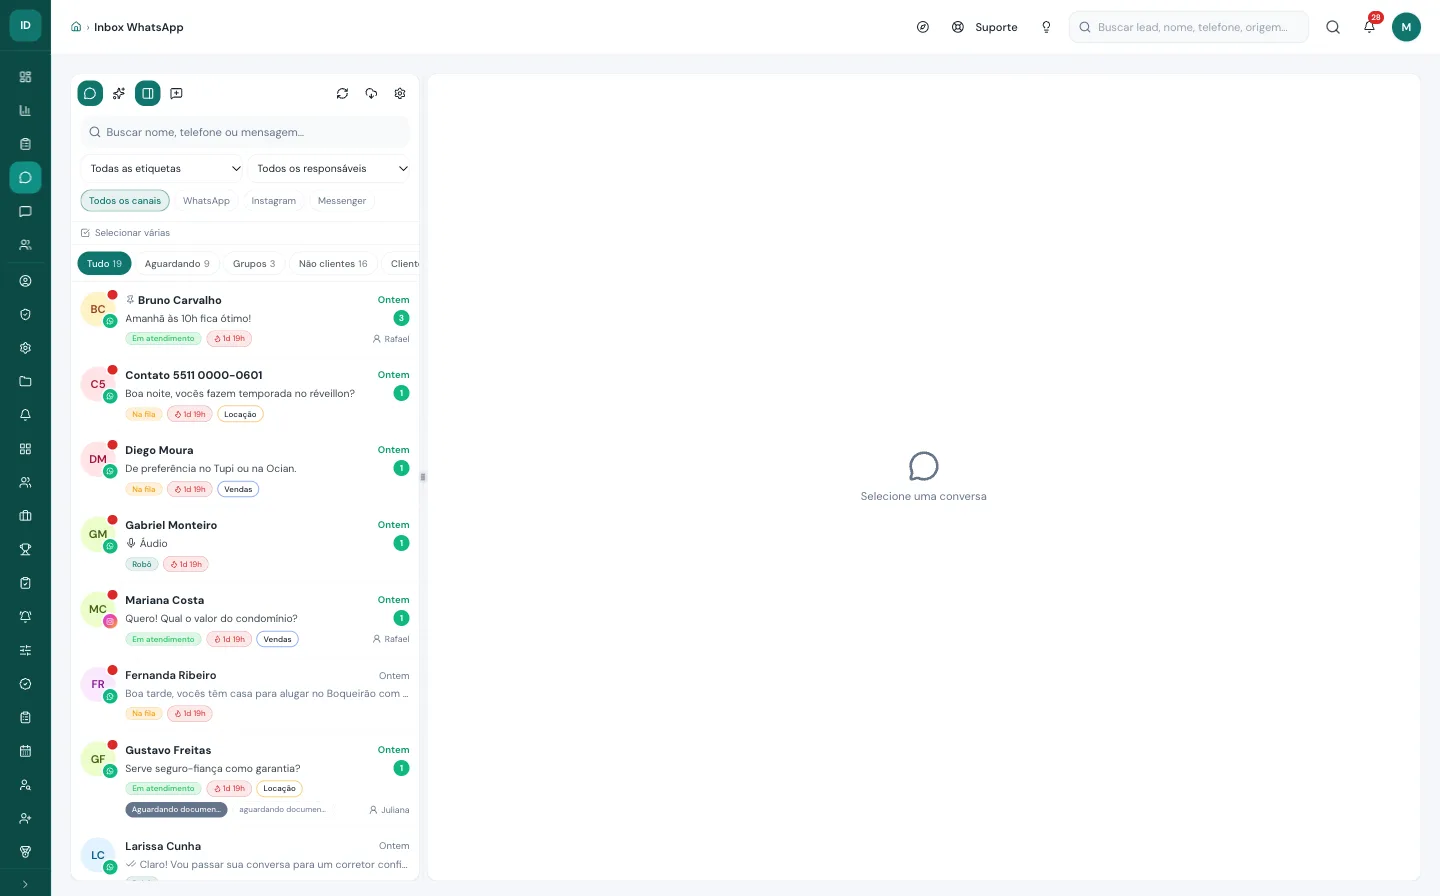Screen dimensions: 1440x896
Task: Filter by Instagram channel
Action: tap(273, 201)
